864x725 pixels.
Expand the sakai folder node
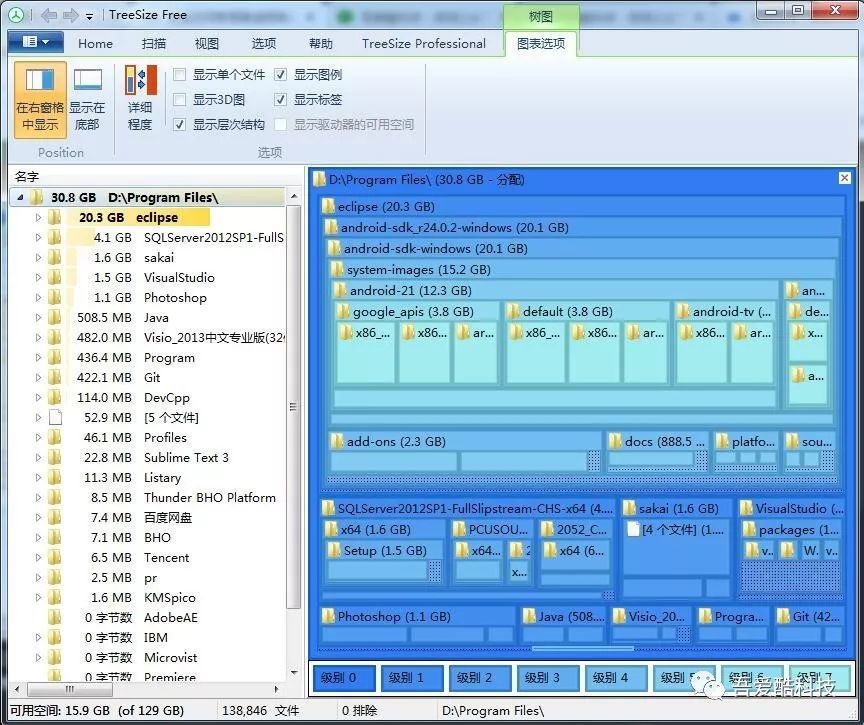click(38, 257)
